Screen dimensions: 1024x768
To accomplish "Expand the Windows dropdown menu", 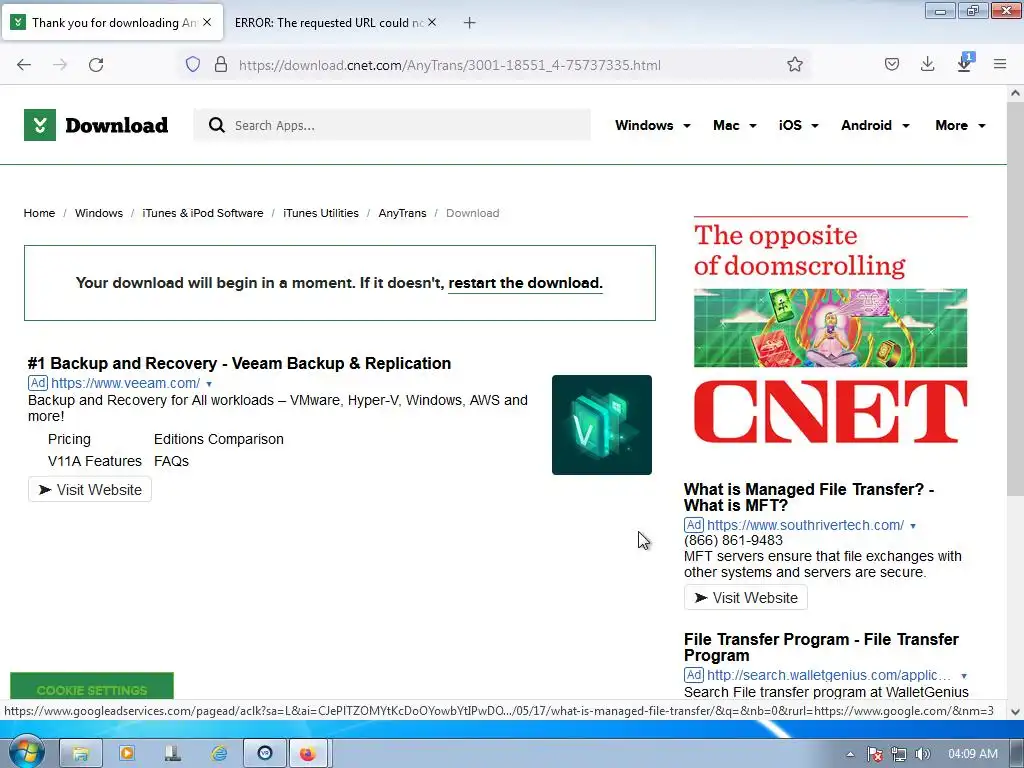I will [652, 125].
